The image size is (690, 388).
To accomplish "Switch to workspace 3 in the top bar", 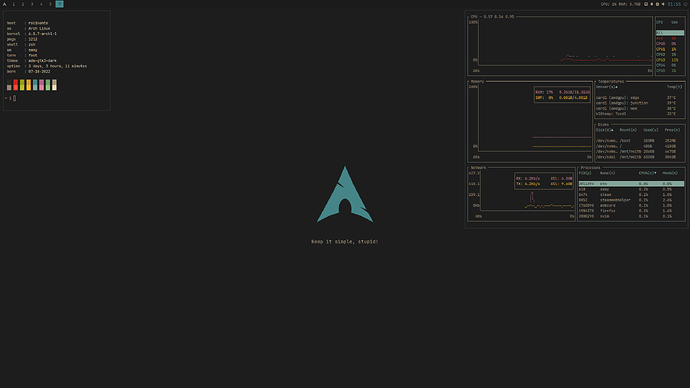I will (32, 4).
